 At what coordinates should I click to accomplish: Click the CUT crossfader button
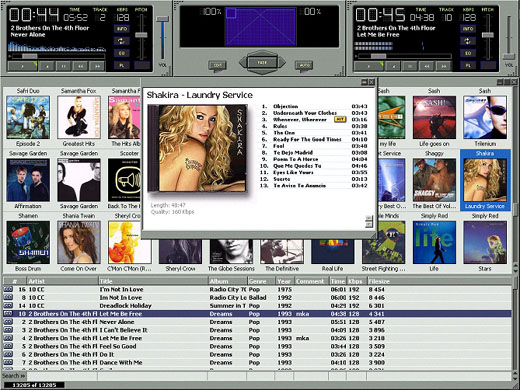pyautogui.click(x=217, y=65)
